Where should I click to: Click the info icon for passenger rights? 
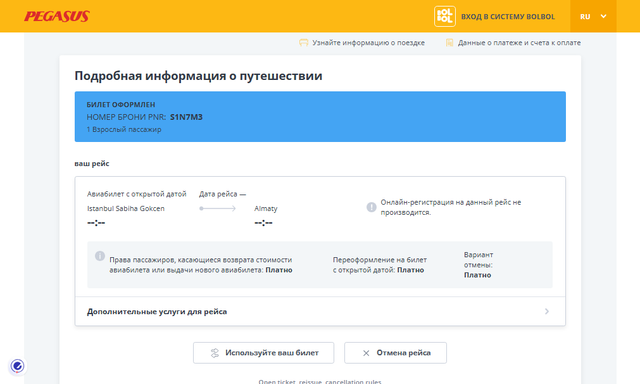tap(100, 256)
